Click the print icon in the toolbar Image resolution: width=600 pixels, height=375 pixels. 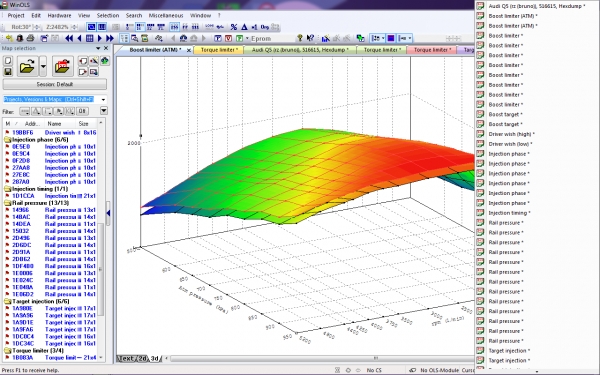click(x=31, y=38)
